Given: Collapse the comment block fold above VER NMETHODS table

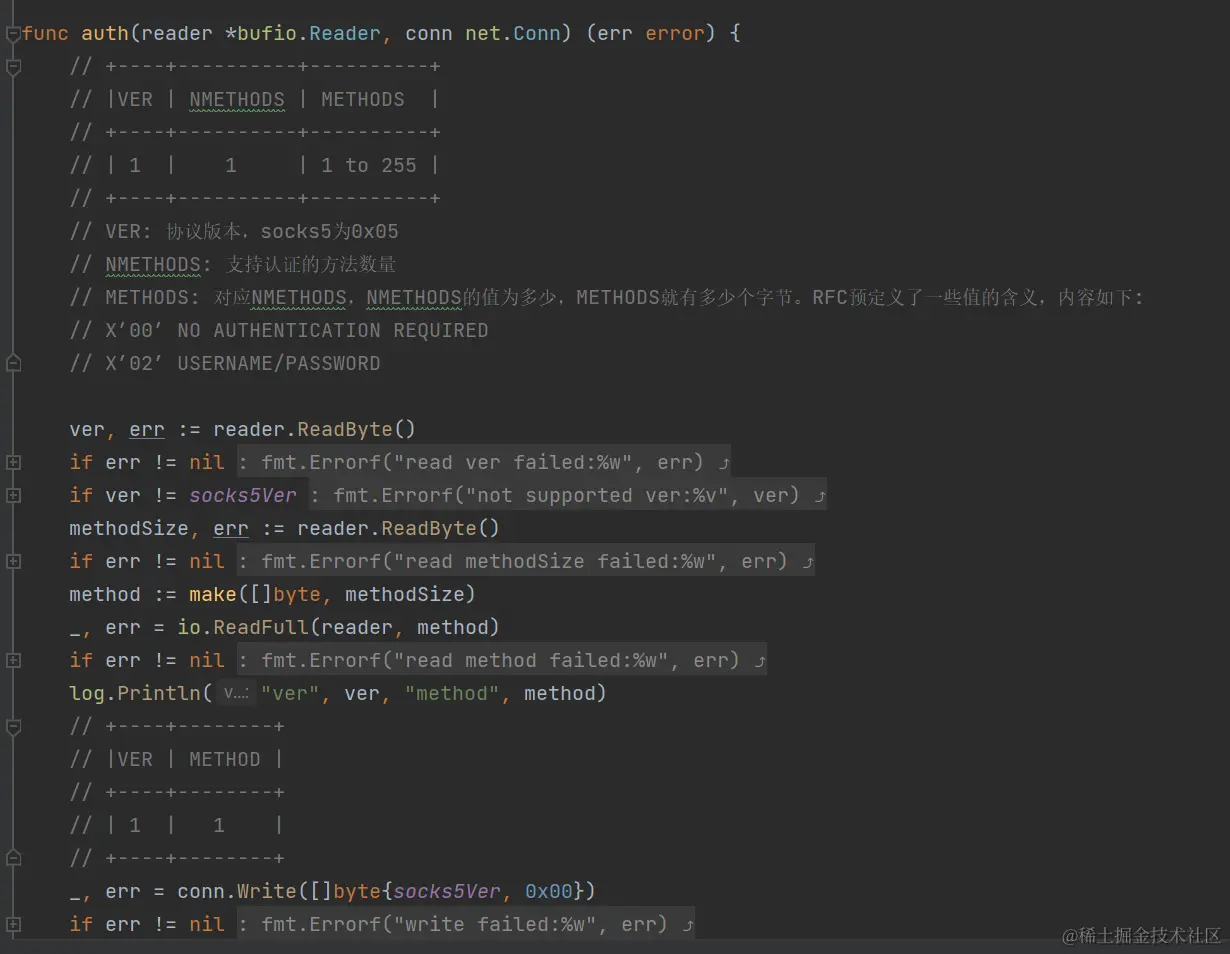Looking at the screenshot, I should [x=13, y=67].
